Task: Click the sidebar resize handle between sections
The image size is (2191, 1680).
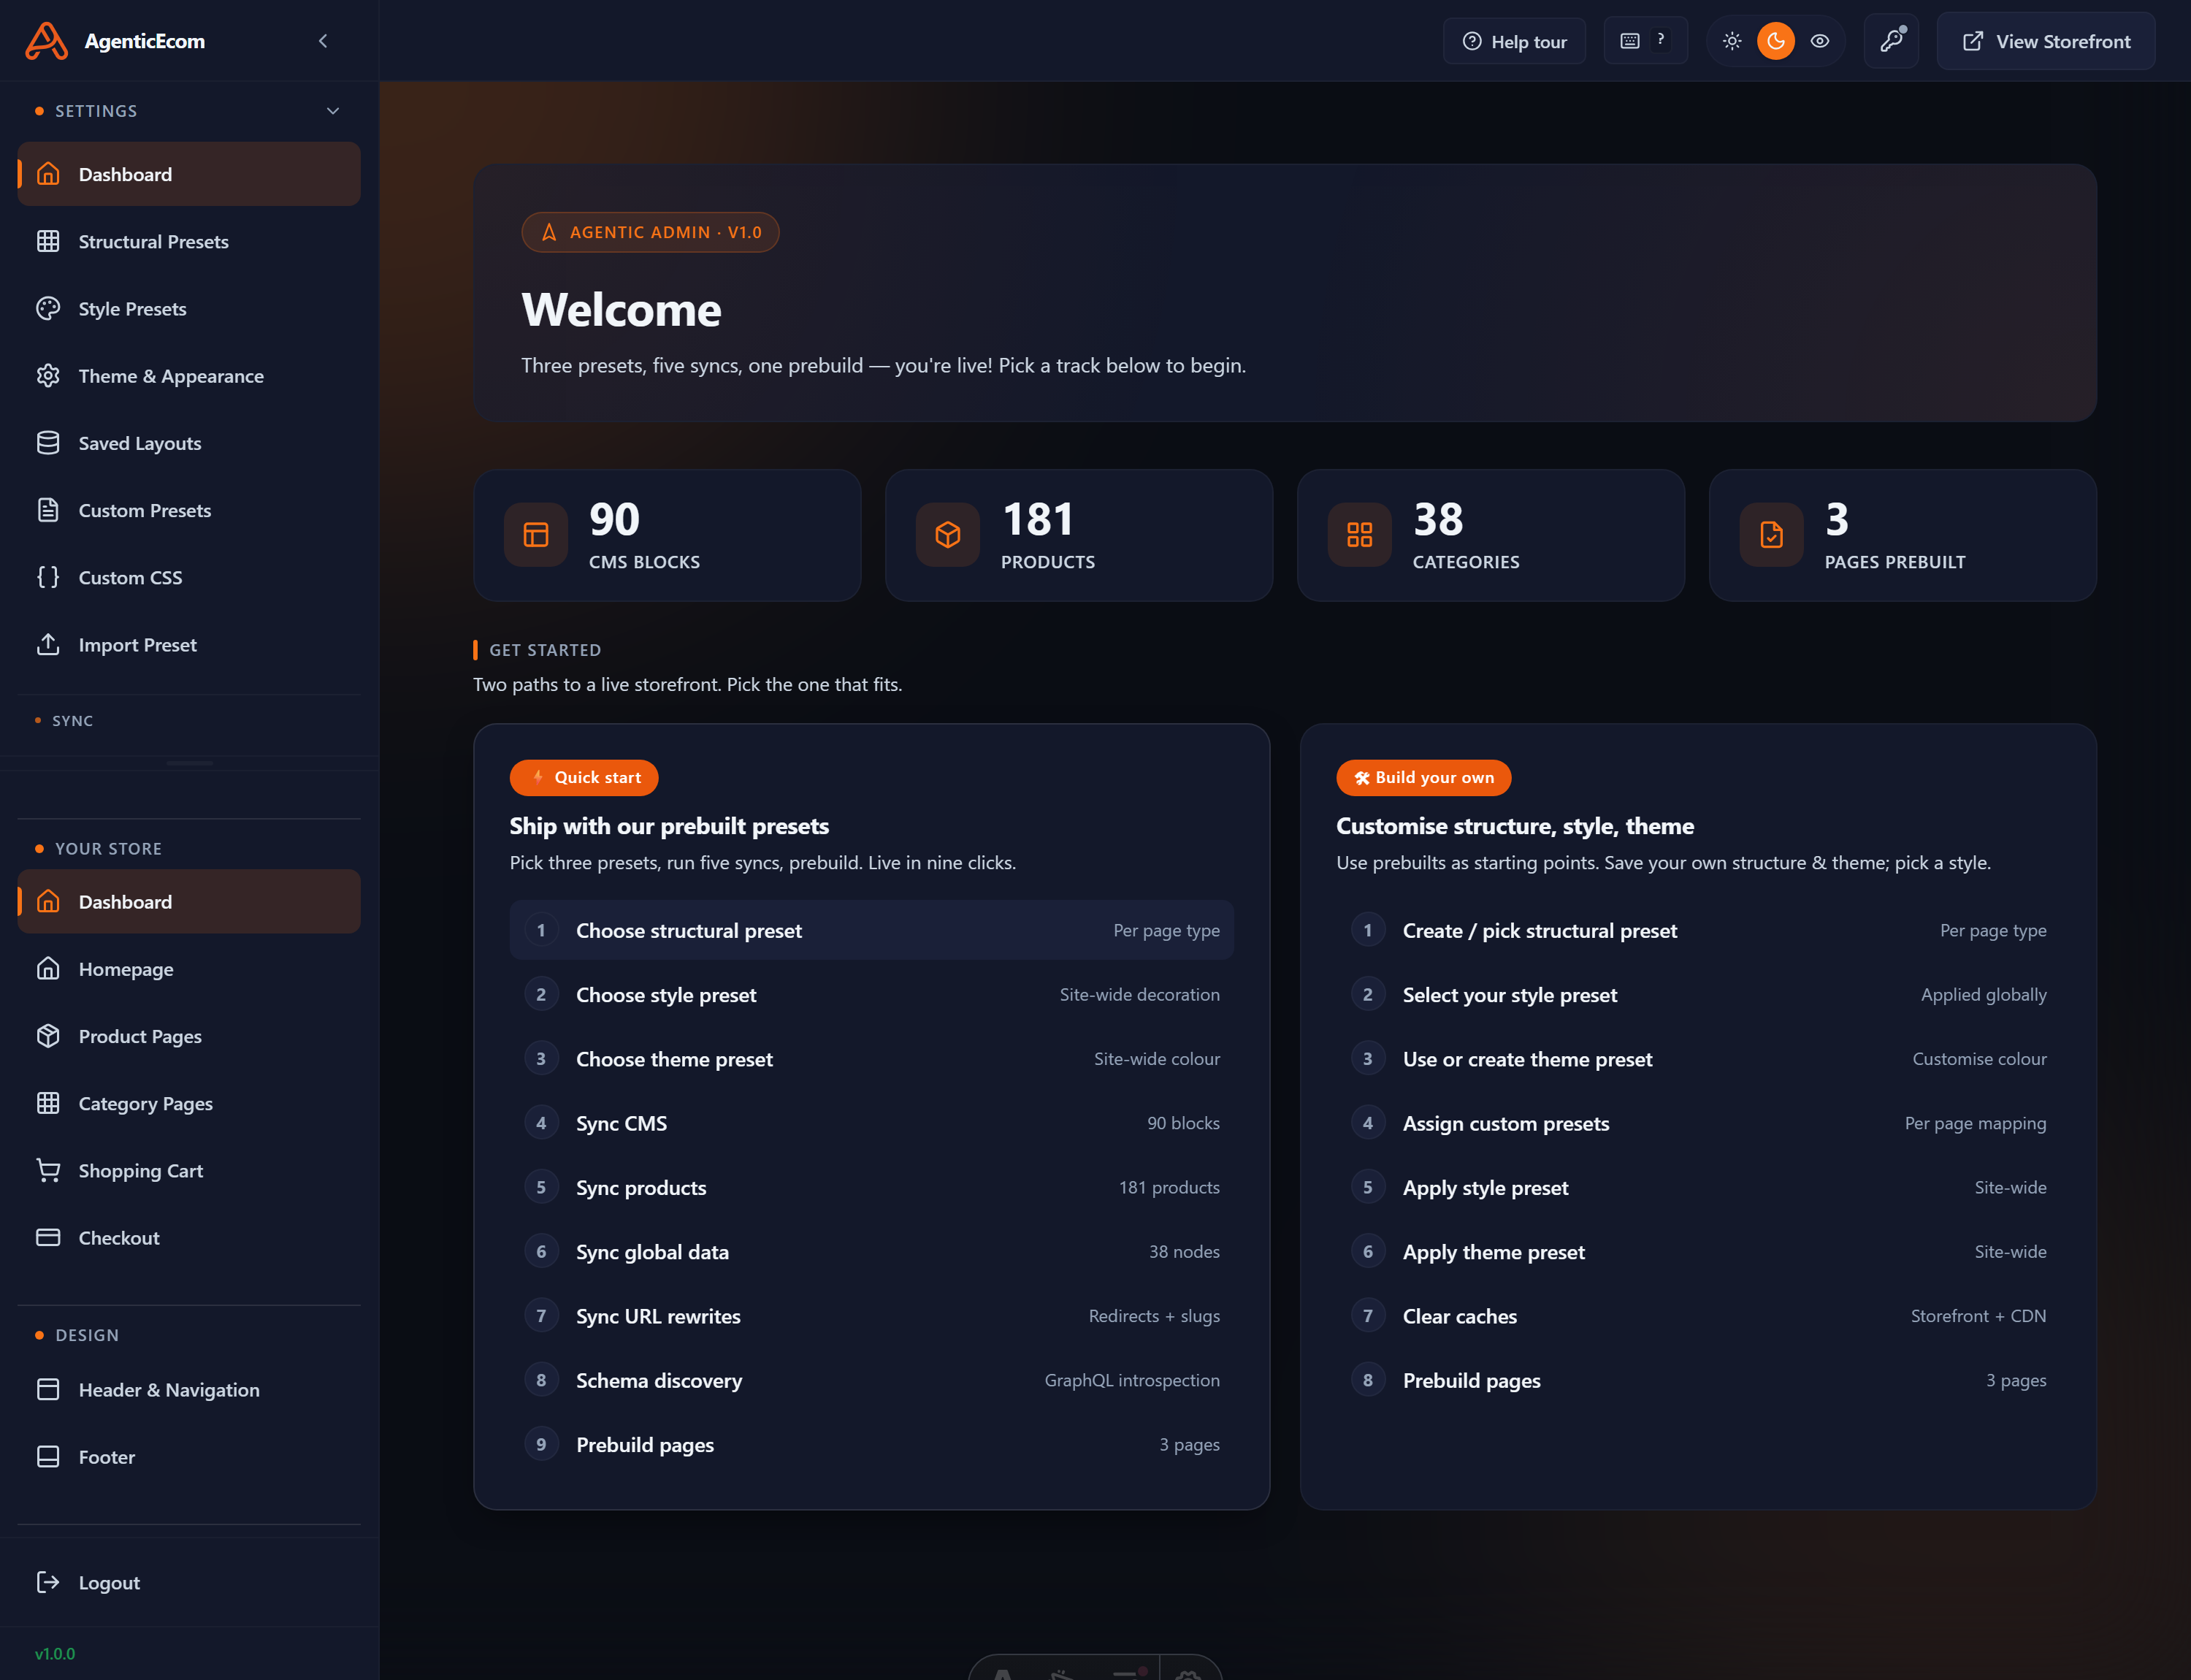Action: pyautogui.click(x=190, y=763)
